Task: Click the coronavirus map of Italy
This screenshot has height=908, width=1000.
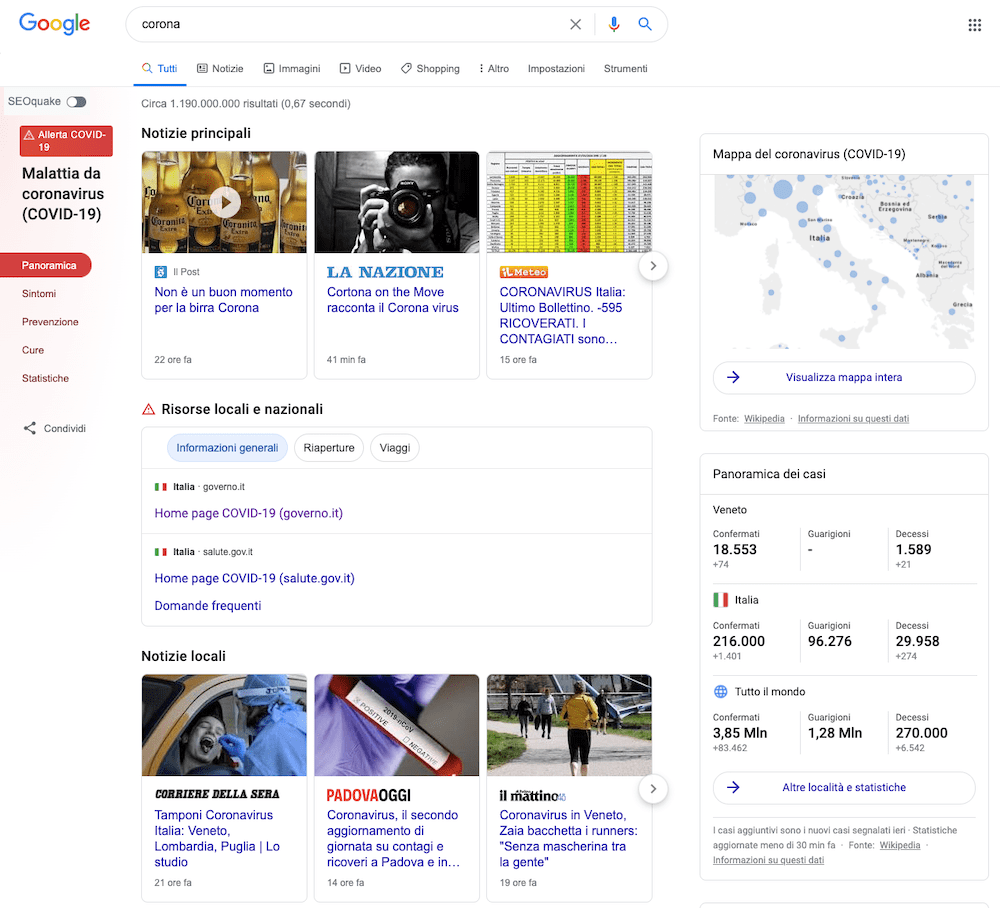Action: pos(844,262)
